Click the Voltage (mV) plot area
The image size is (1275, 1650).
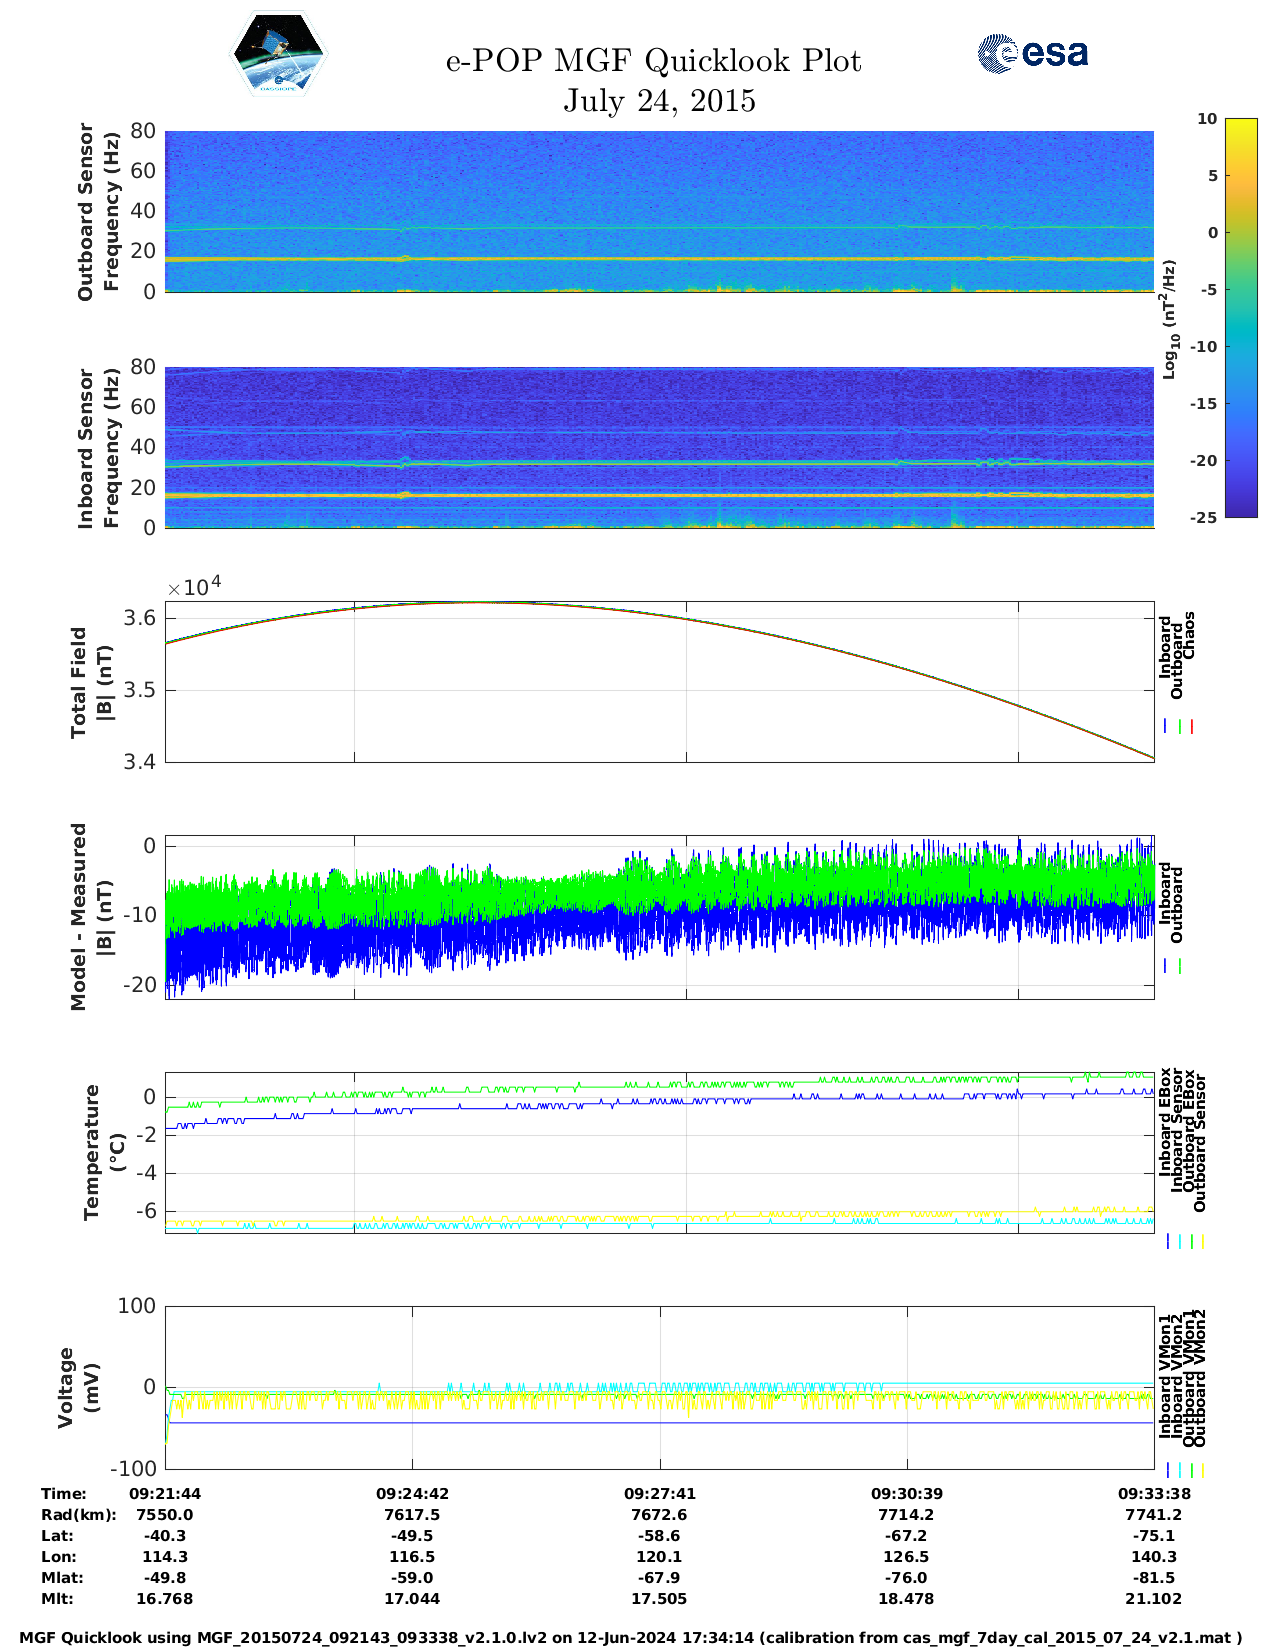point(659,1387)
